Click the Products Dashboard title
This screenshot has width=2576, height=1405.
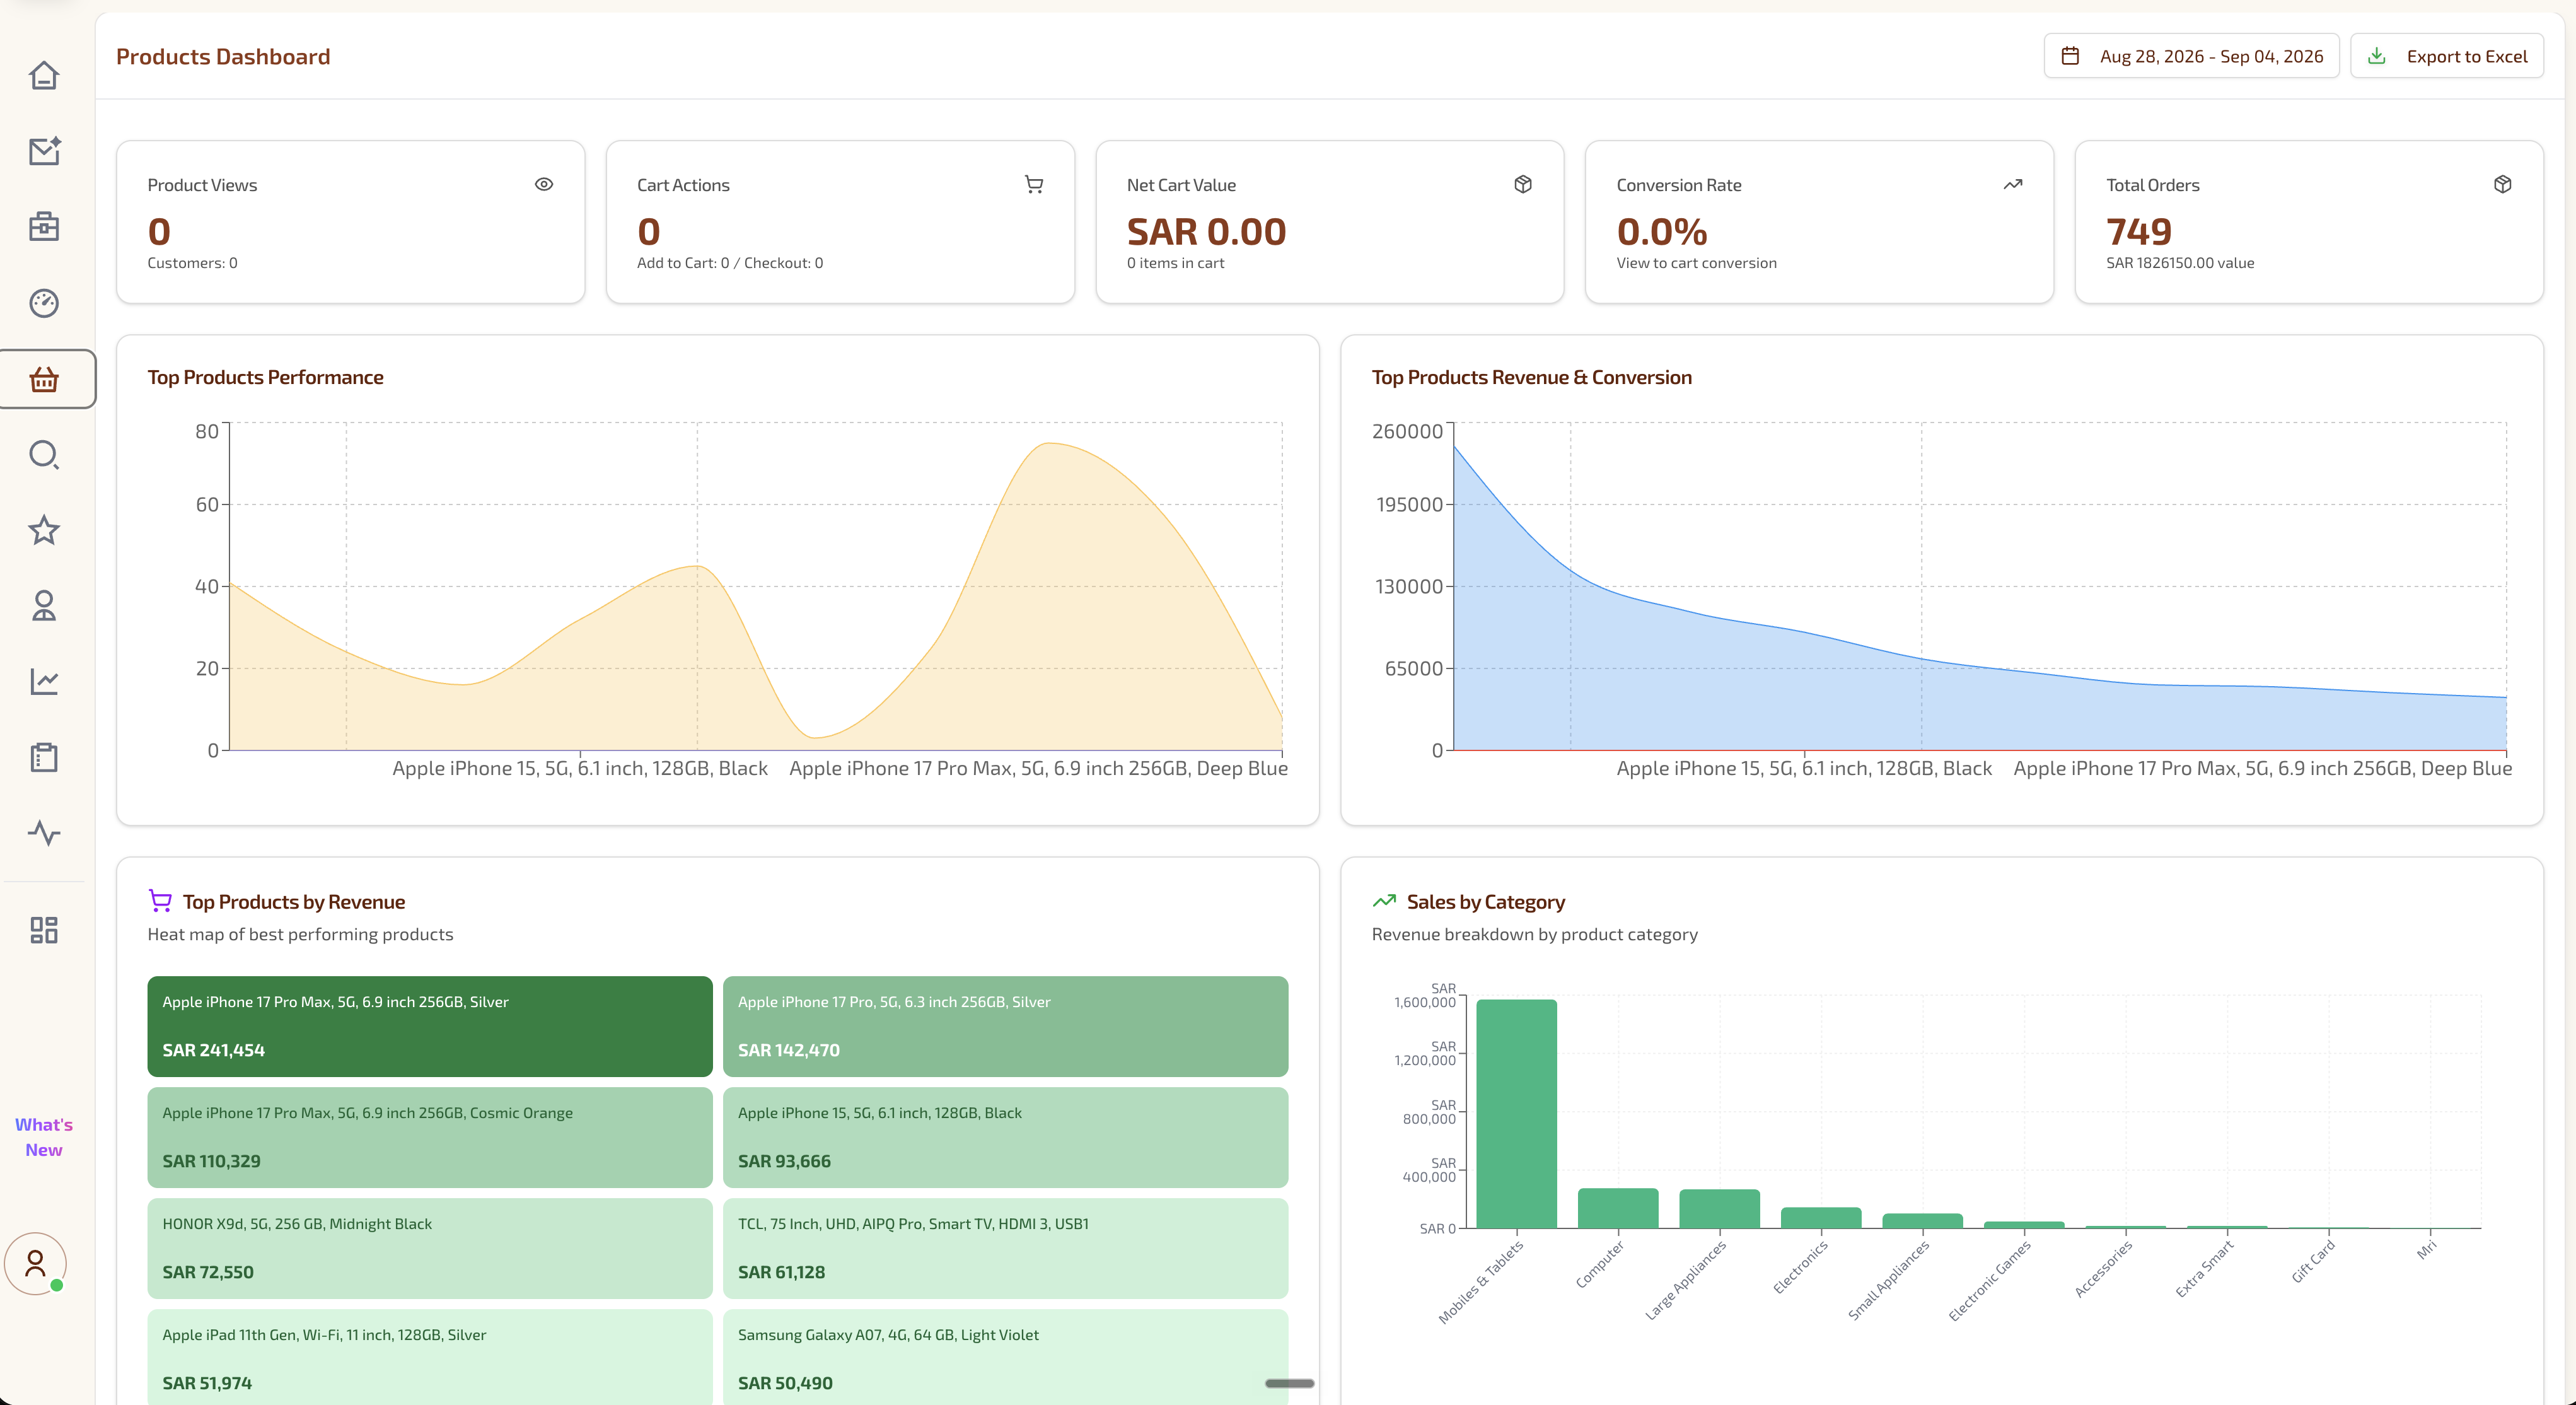(x=223, y=56)
